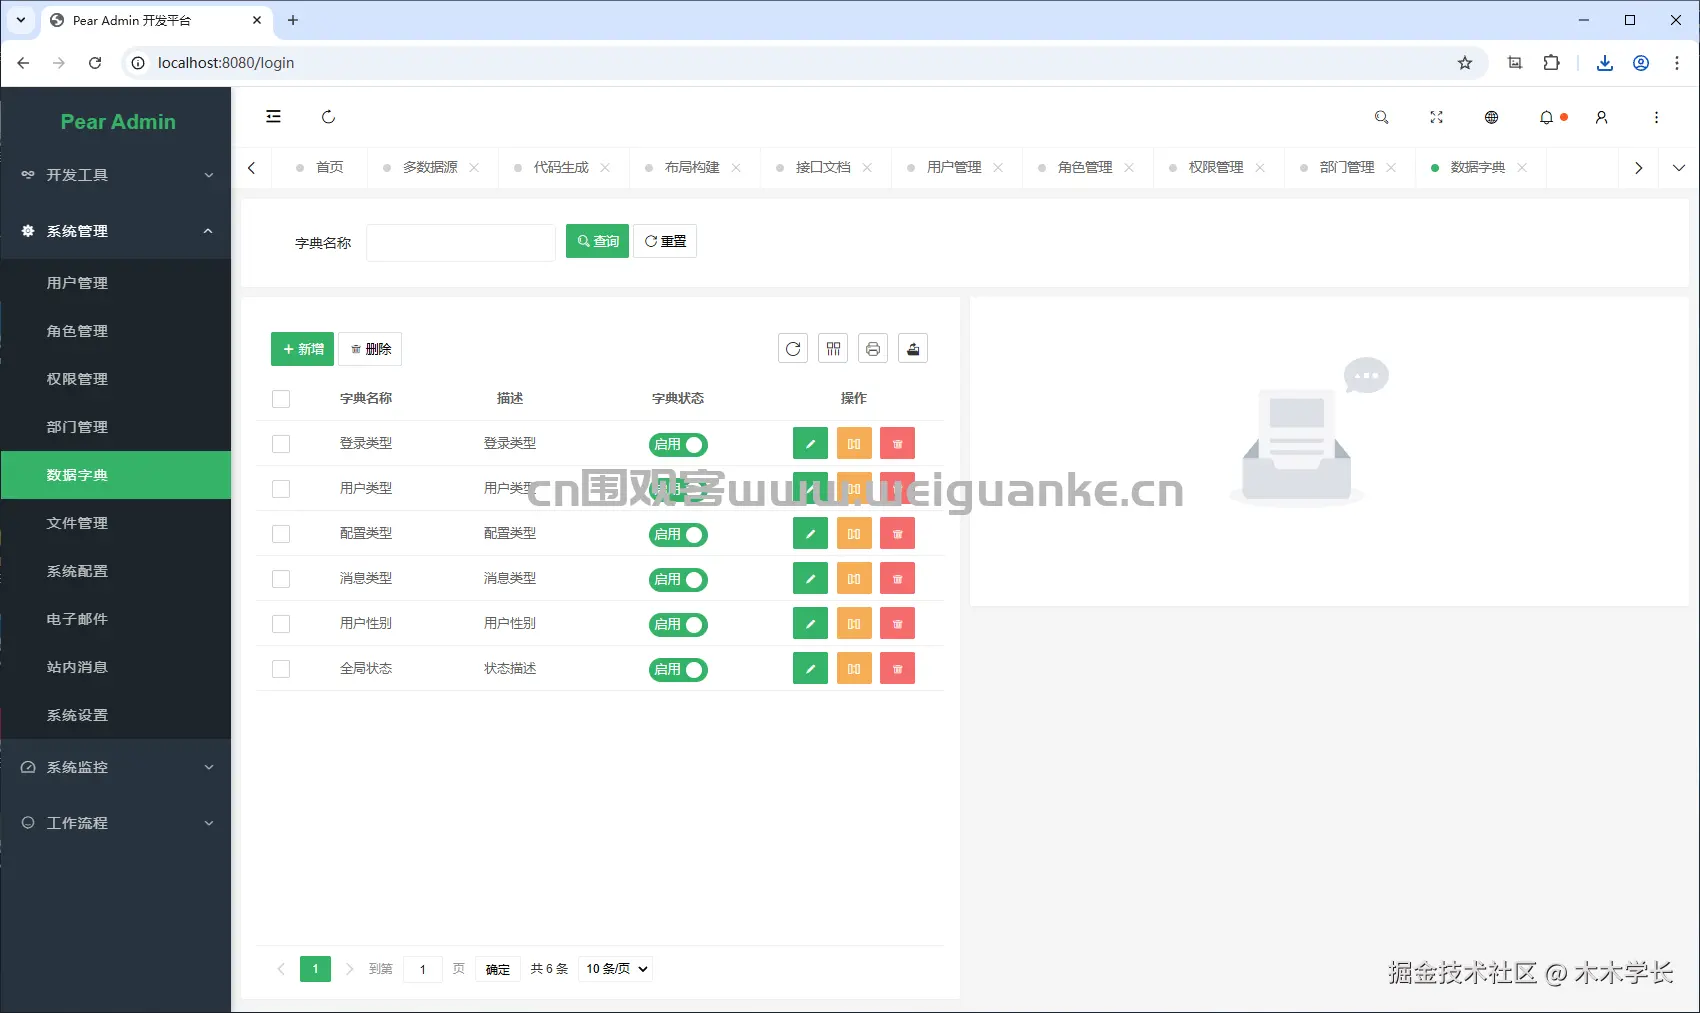This screenshot has height=1013, width=1700.
Task: Show earlier page tabs with the left chevron
Action: click(x=252, y=168)
